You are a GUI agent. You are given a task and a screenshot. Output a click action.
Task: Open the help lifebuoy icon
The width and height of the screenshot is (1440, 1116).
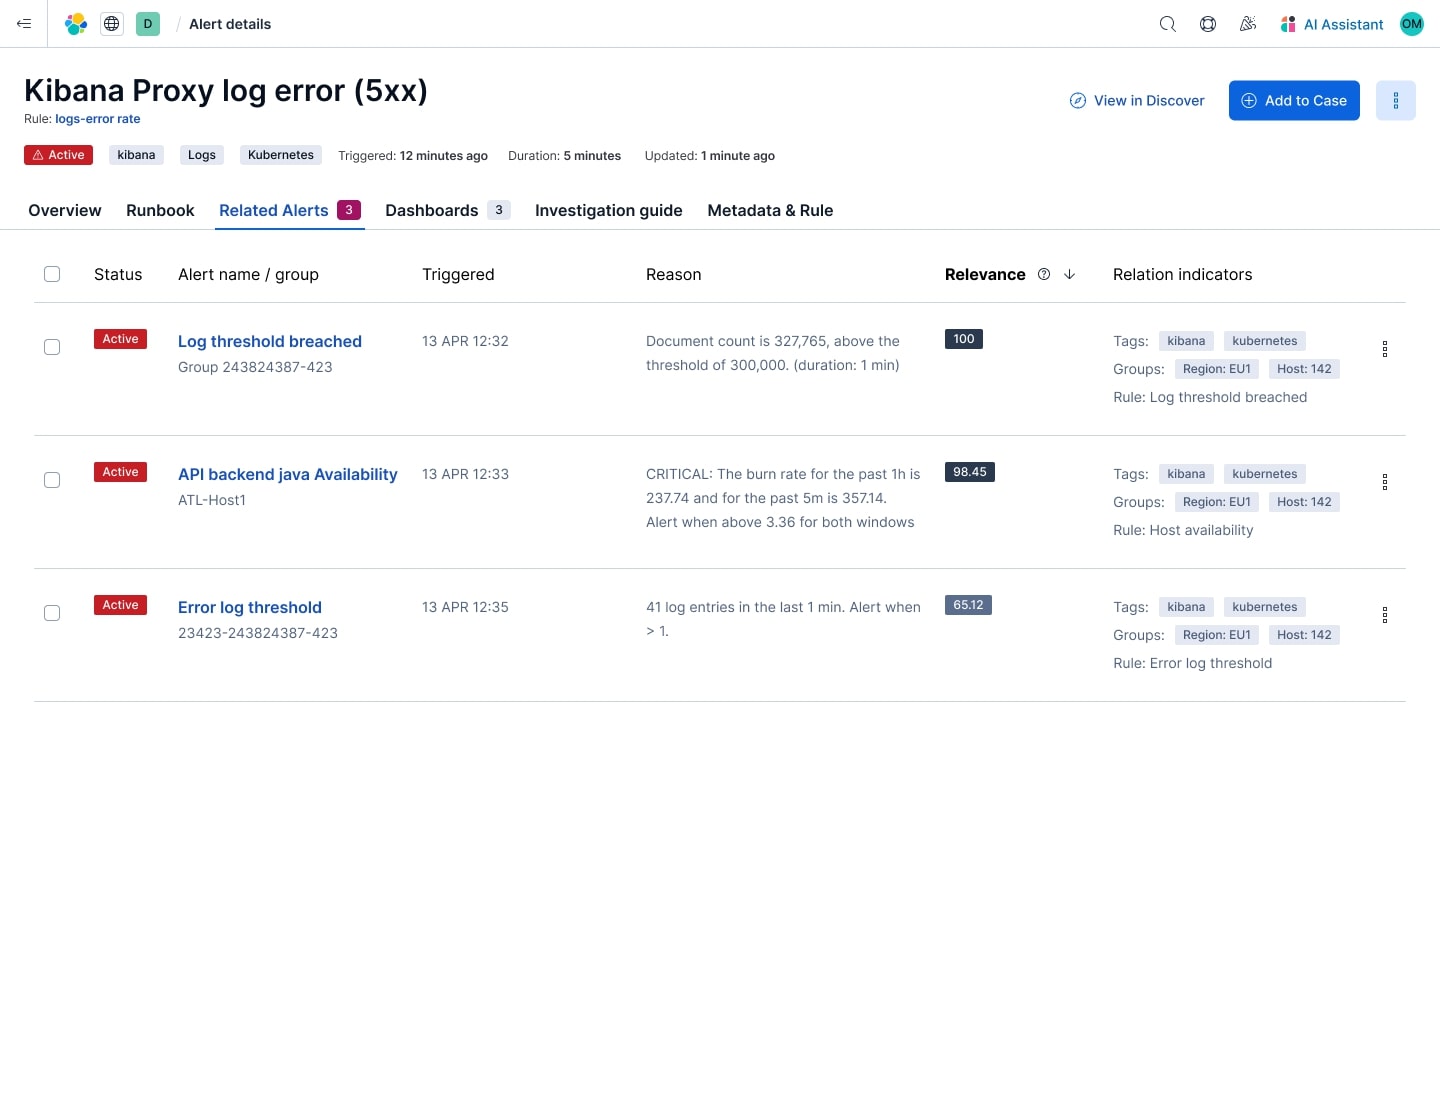point(1208,24)
